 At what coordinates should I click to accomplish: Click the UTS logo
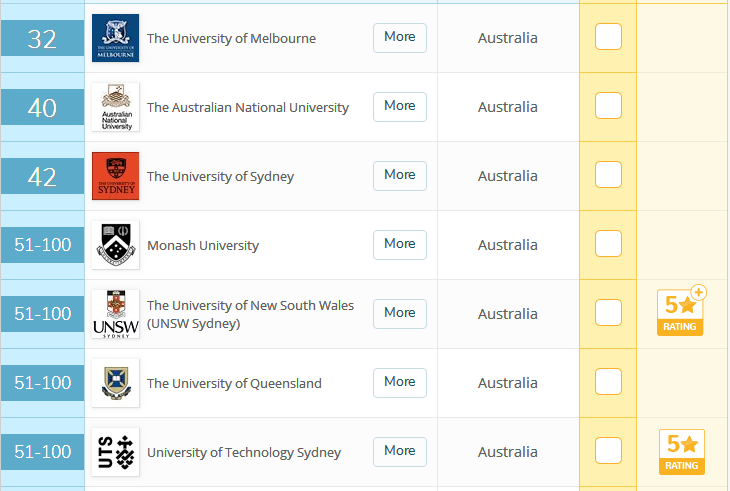(115, 452)
